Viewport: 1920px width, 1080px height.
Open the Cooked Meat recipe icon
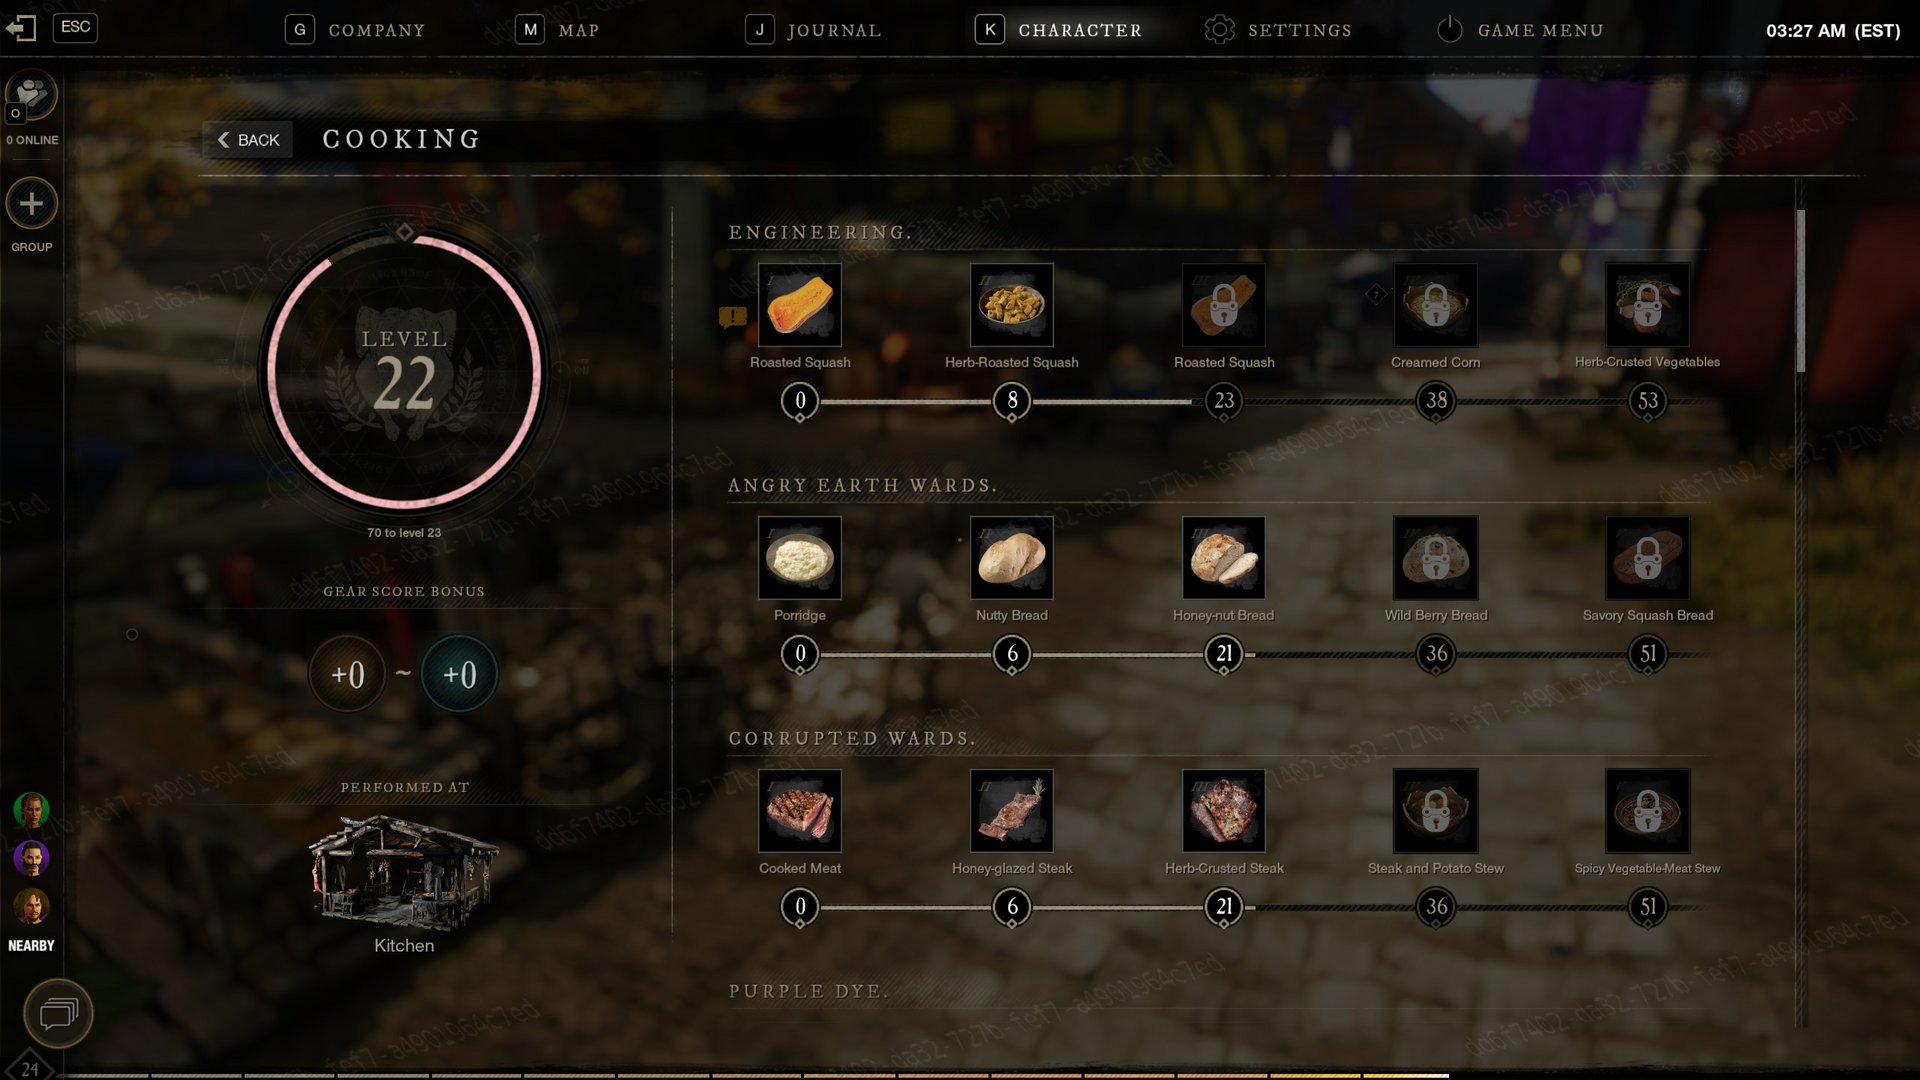tap(799, 811)
